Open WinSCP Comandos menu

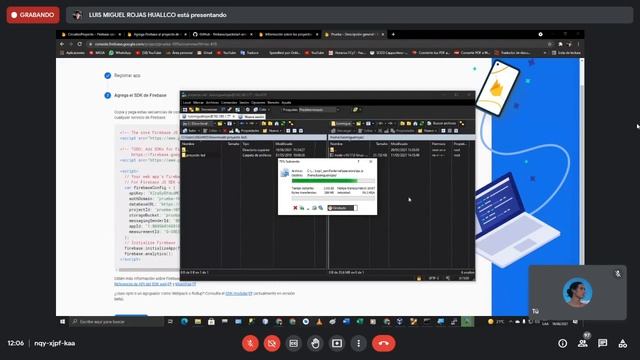(x=229, y=102)
